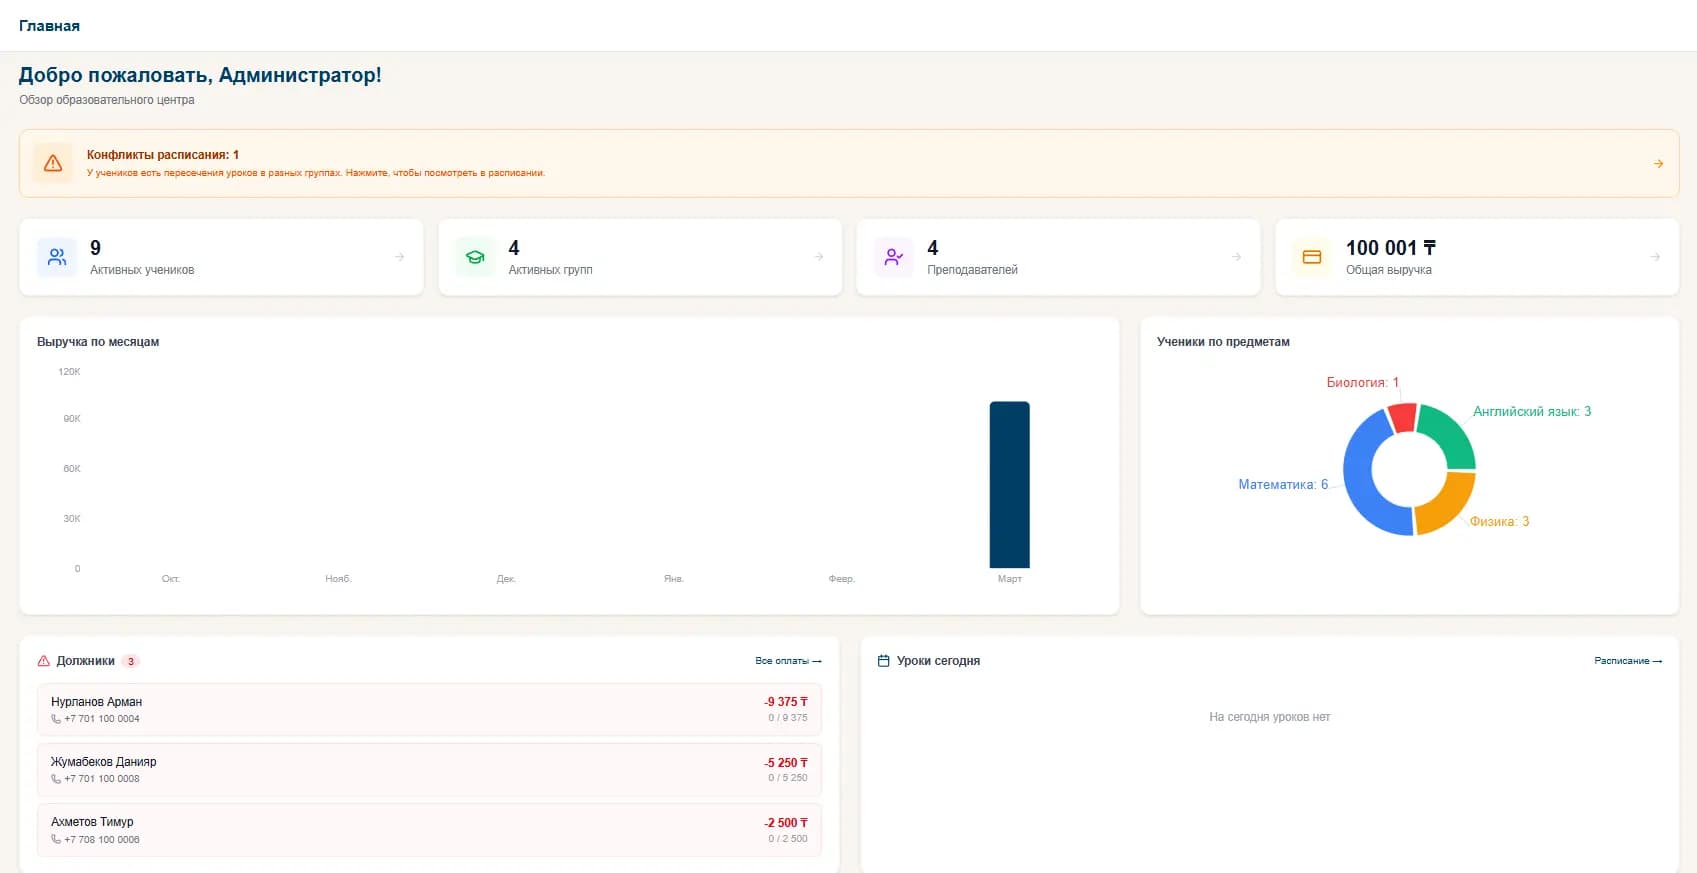
Task: Click the March revenue bar
Action: point(1009,485)
